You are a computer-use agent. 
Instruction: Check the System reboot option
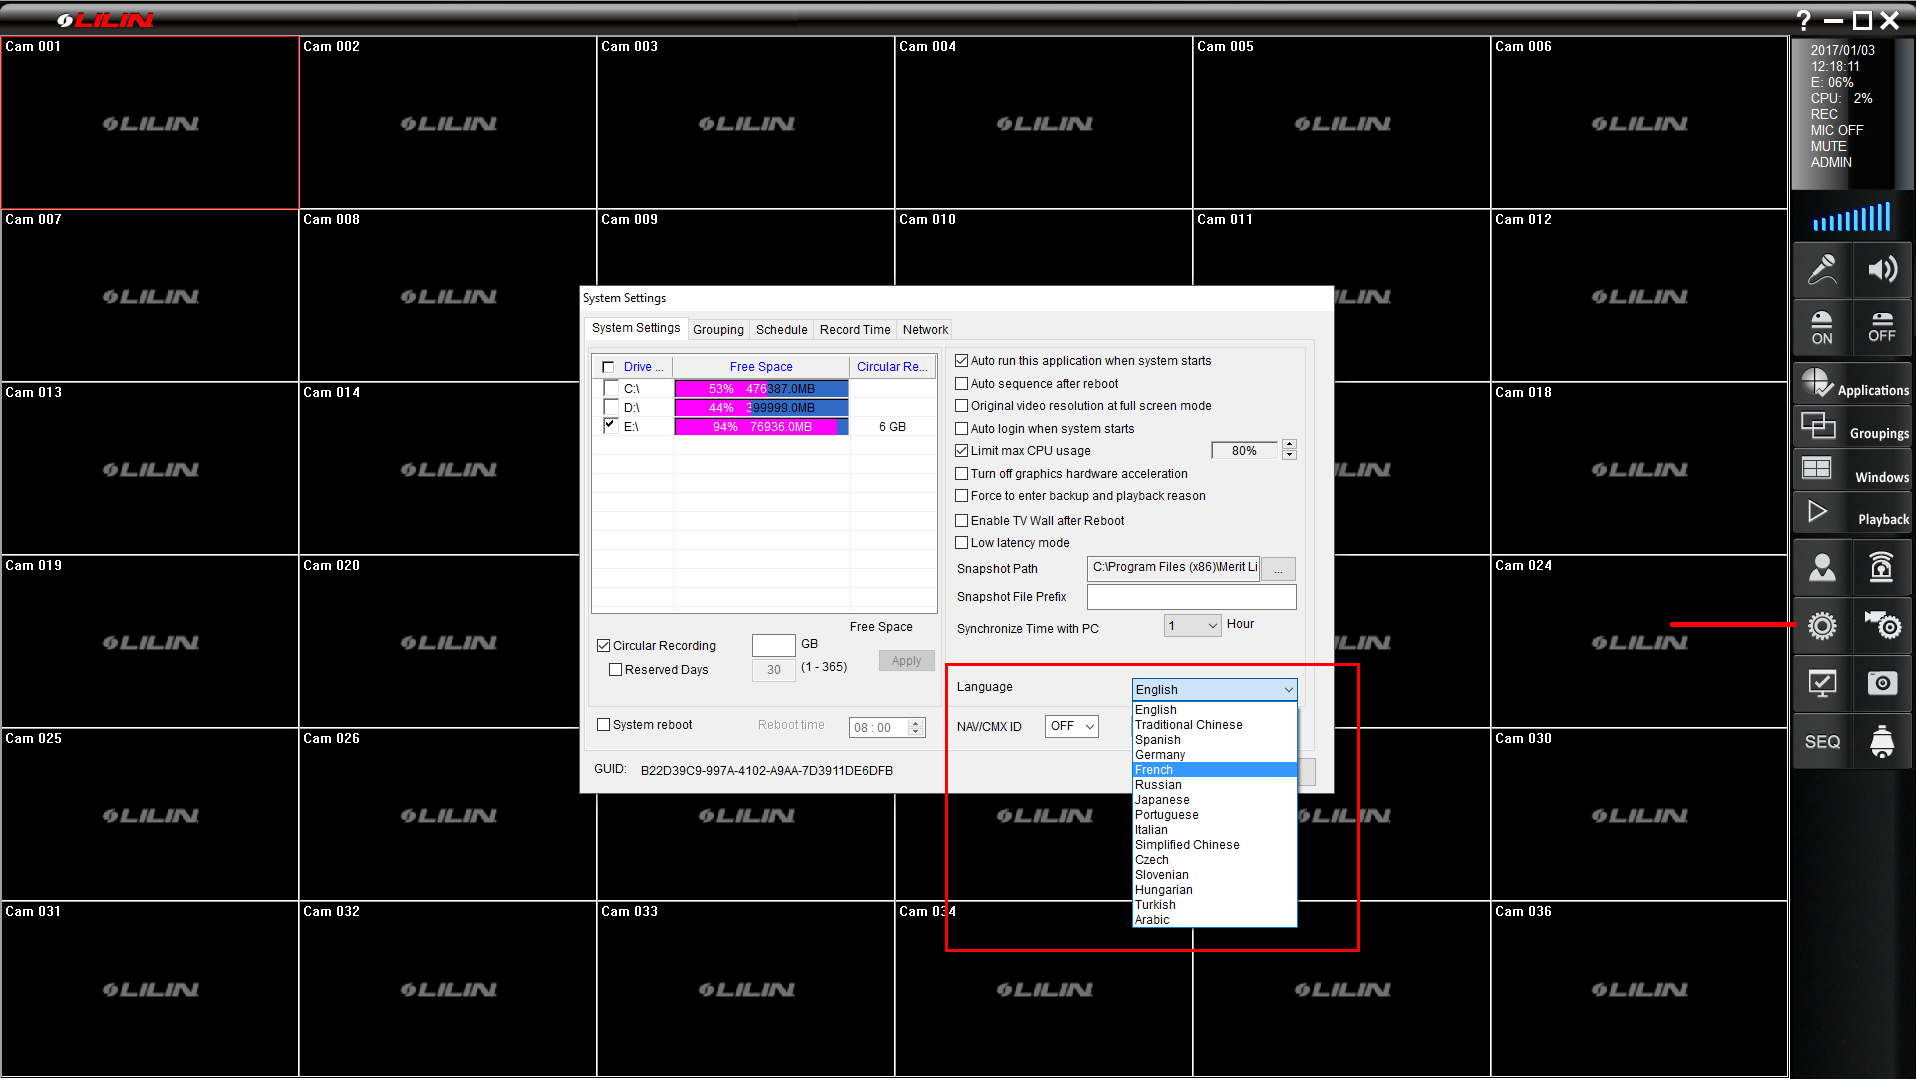coord(604,725)
